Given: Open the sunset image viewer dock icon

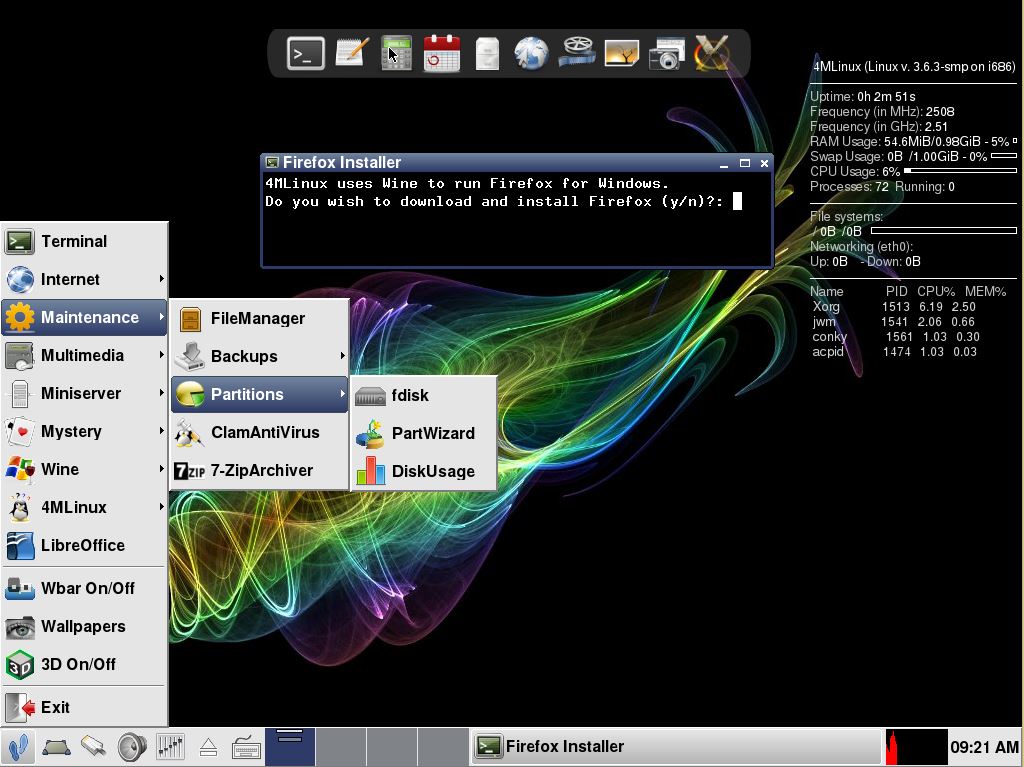Looking at the screenshot, I should point(622,53).
